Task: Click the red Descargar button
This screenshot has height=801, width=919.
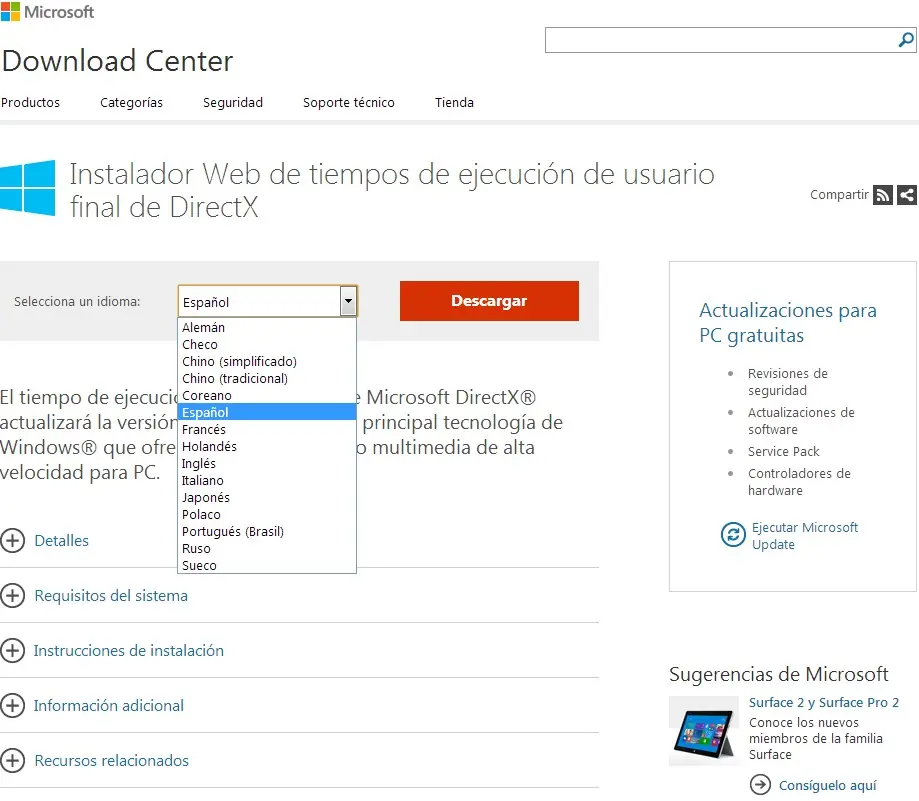Action: 489,301
